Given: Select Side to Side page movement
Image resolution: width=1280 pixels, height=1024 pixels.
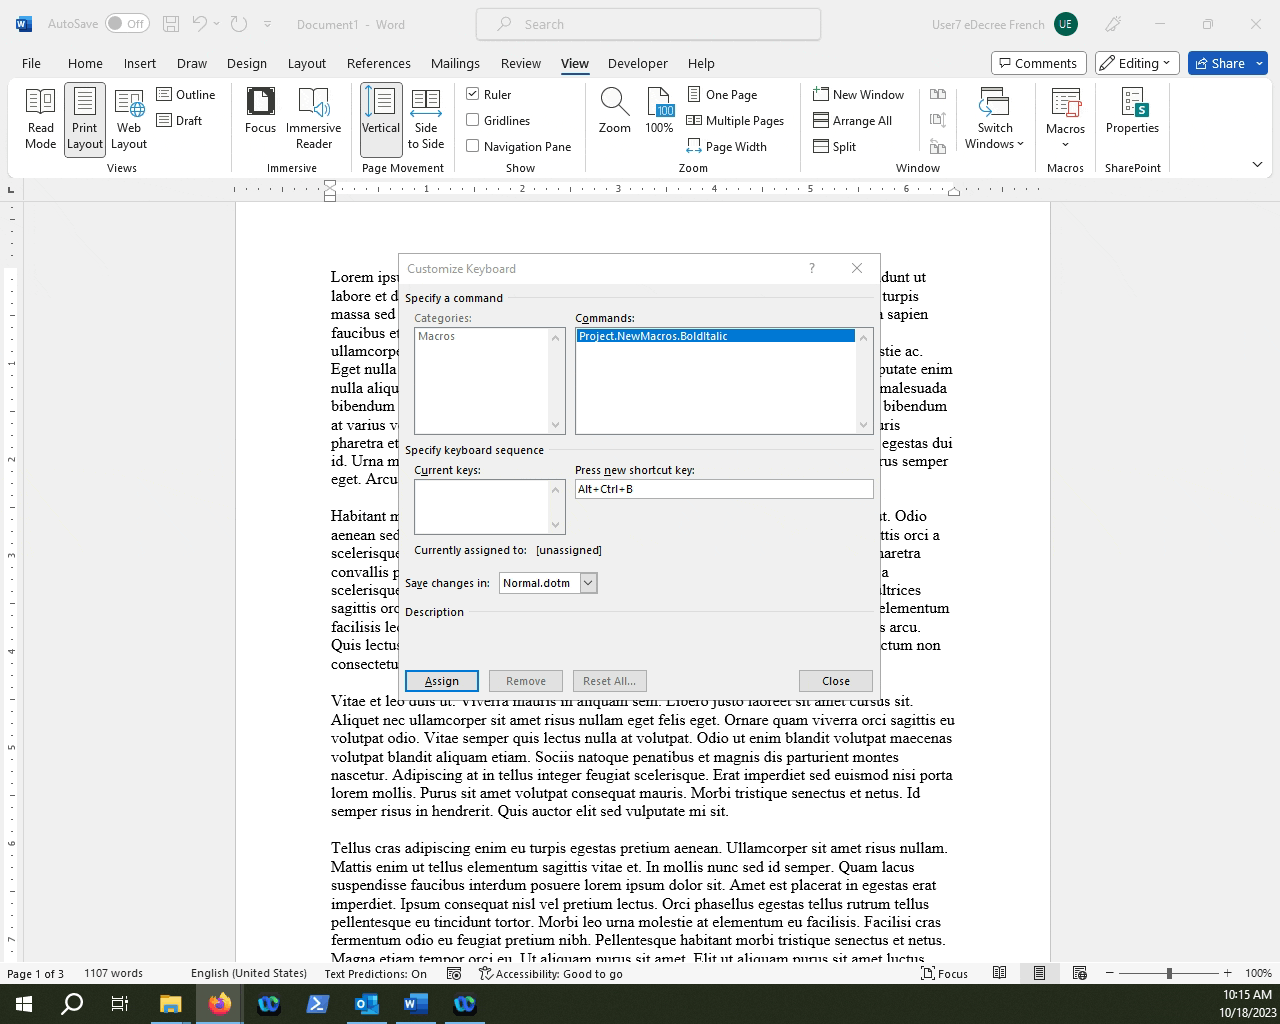Looking at the screenshot, I should pos(425,118).
